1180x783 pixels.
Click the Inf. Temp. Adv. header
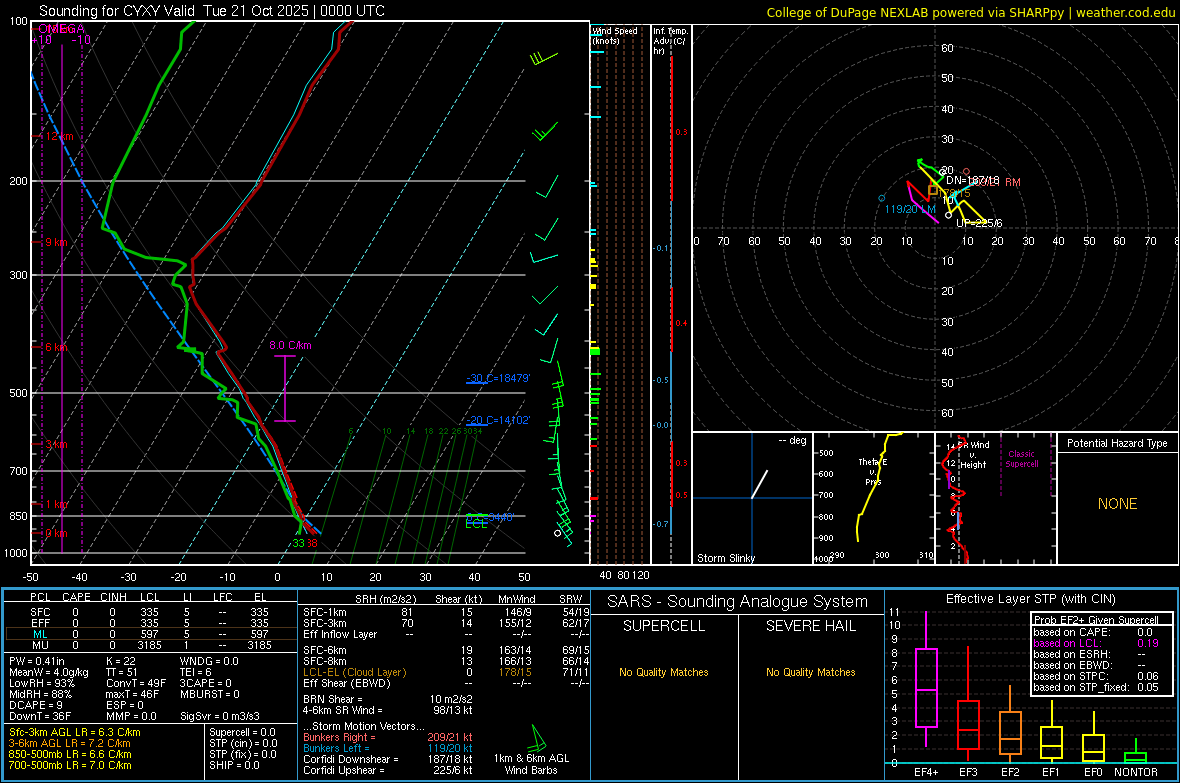[670, 41]
